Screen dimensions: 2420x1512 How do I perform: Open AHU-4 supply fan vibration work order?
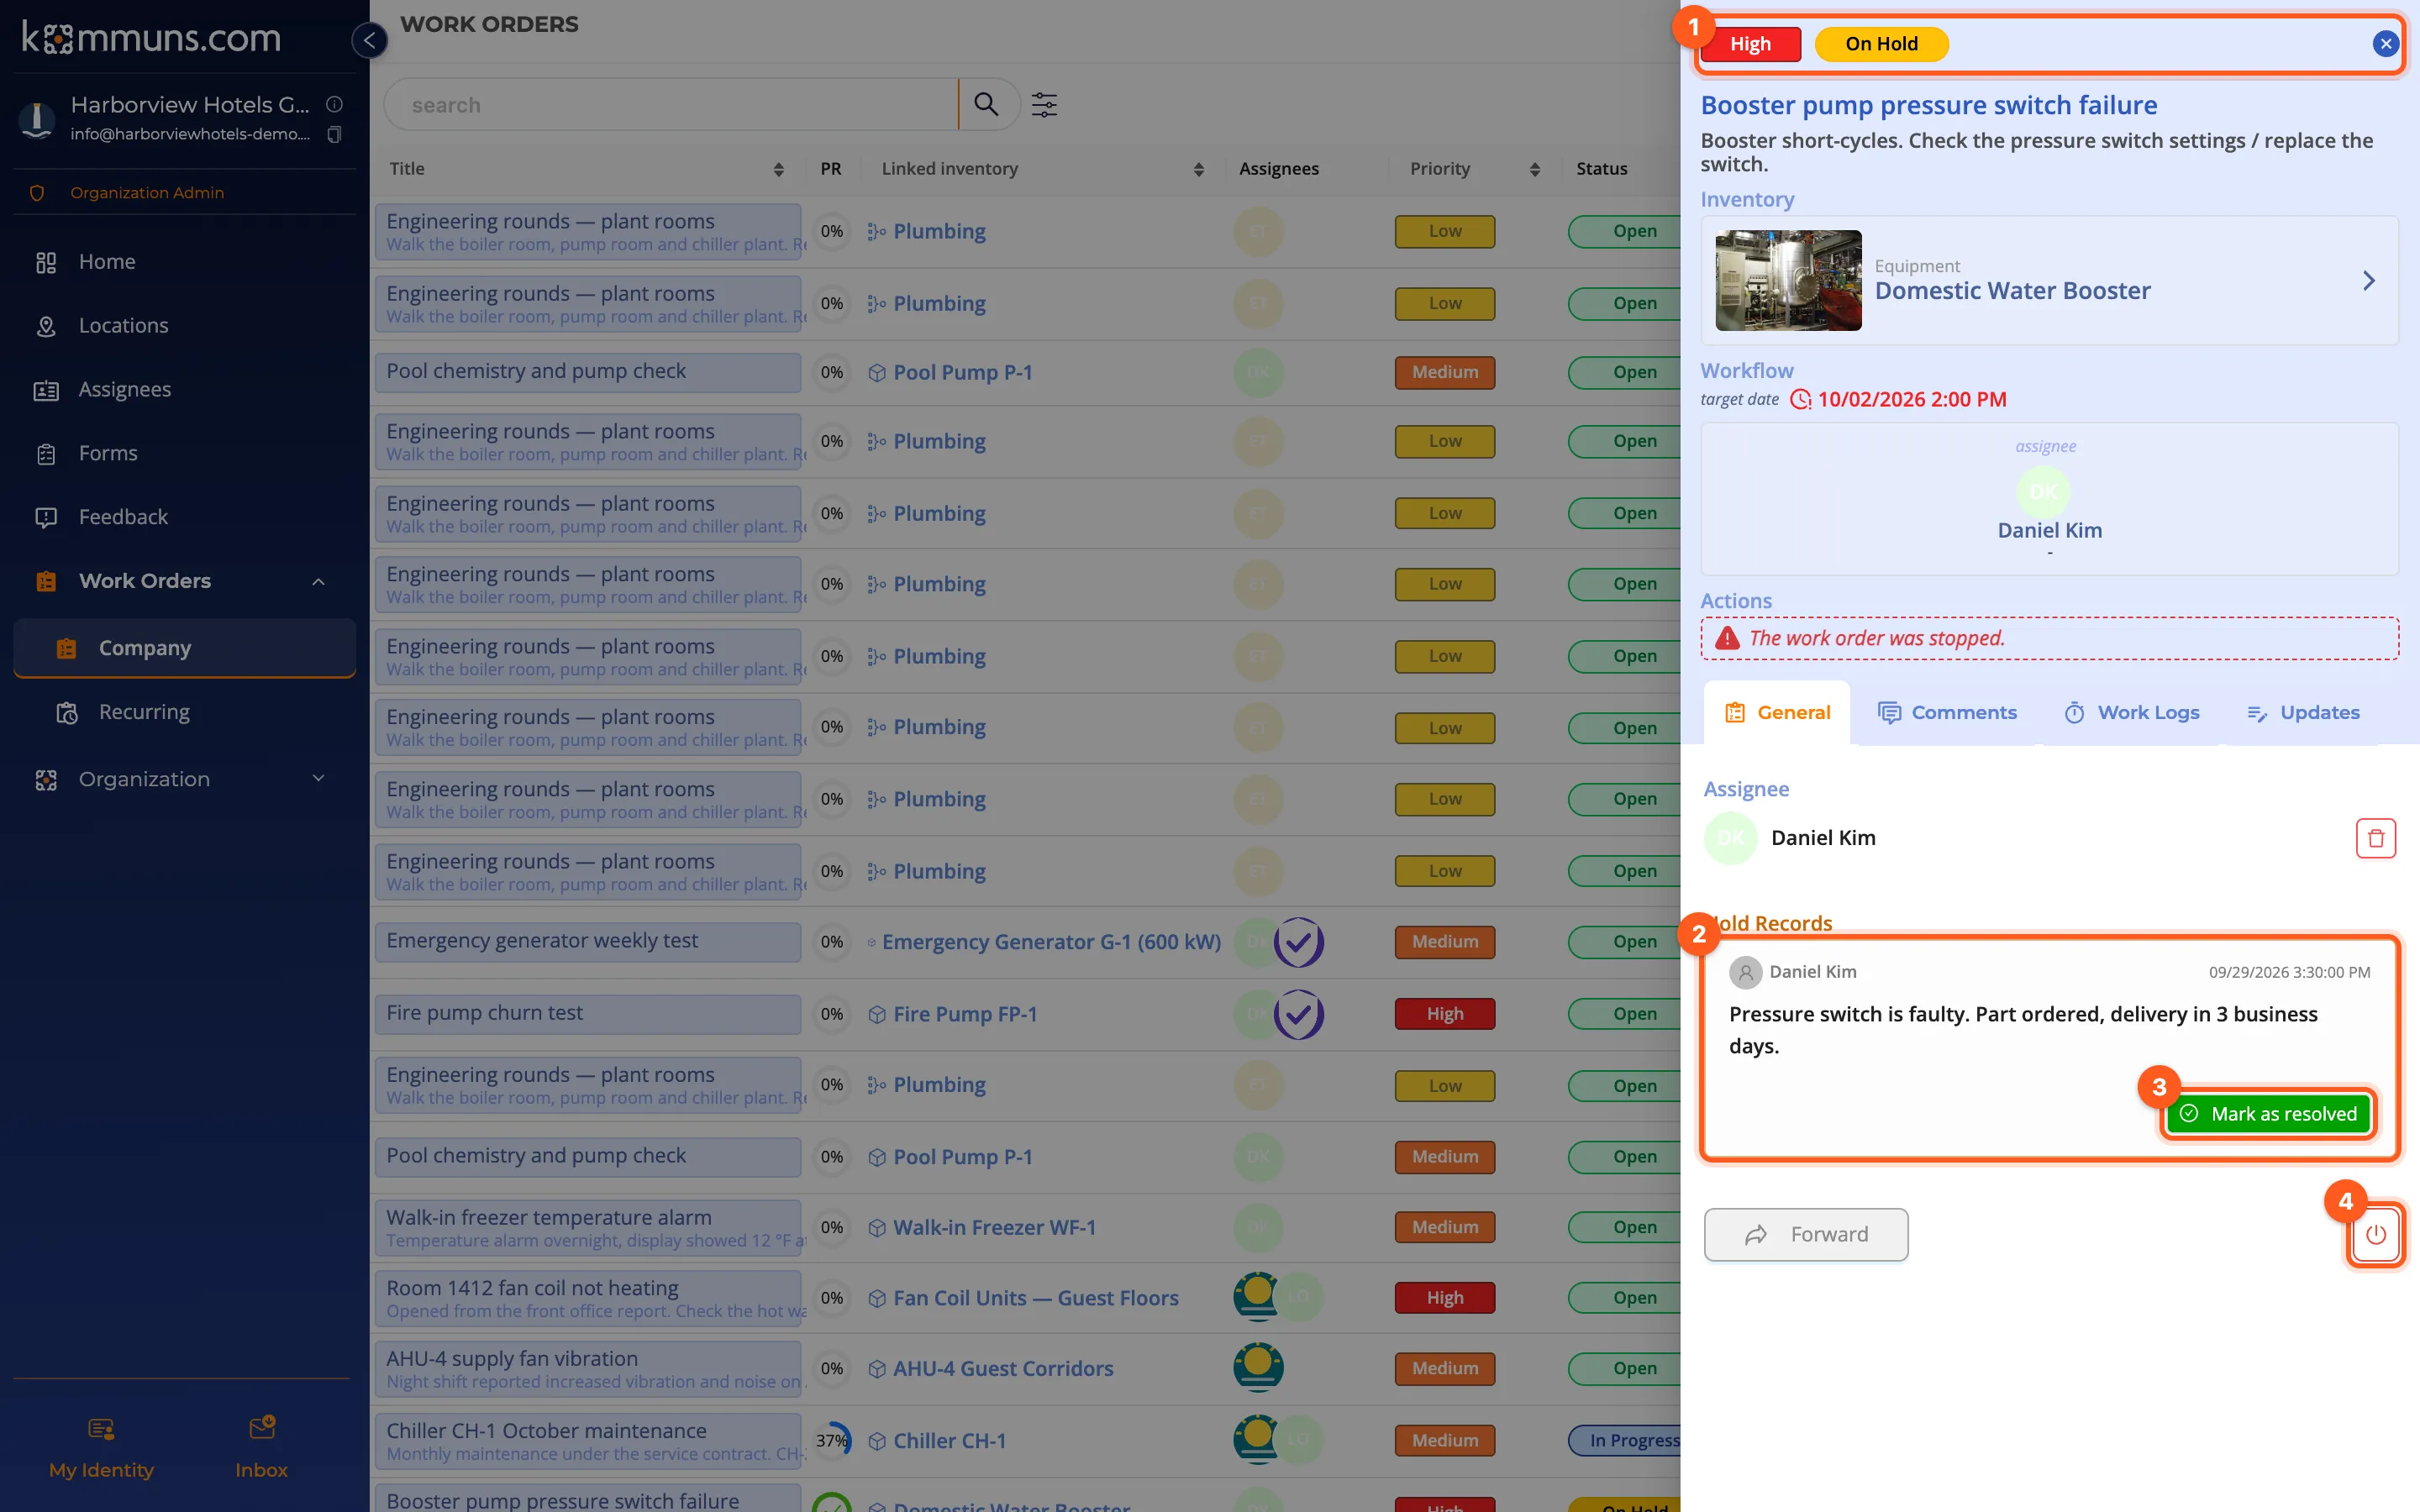(588, 1369)
